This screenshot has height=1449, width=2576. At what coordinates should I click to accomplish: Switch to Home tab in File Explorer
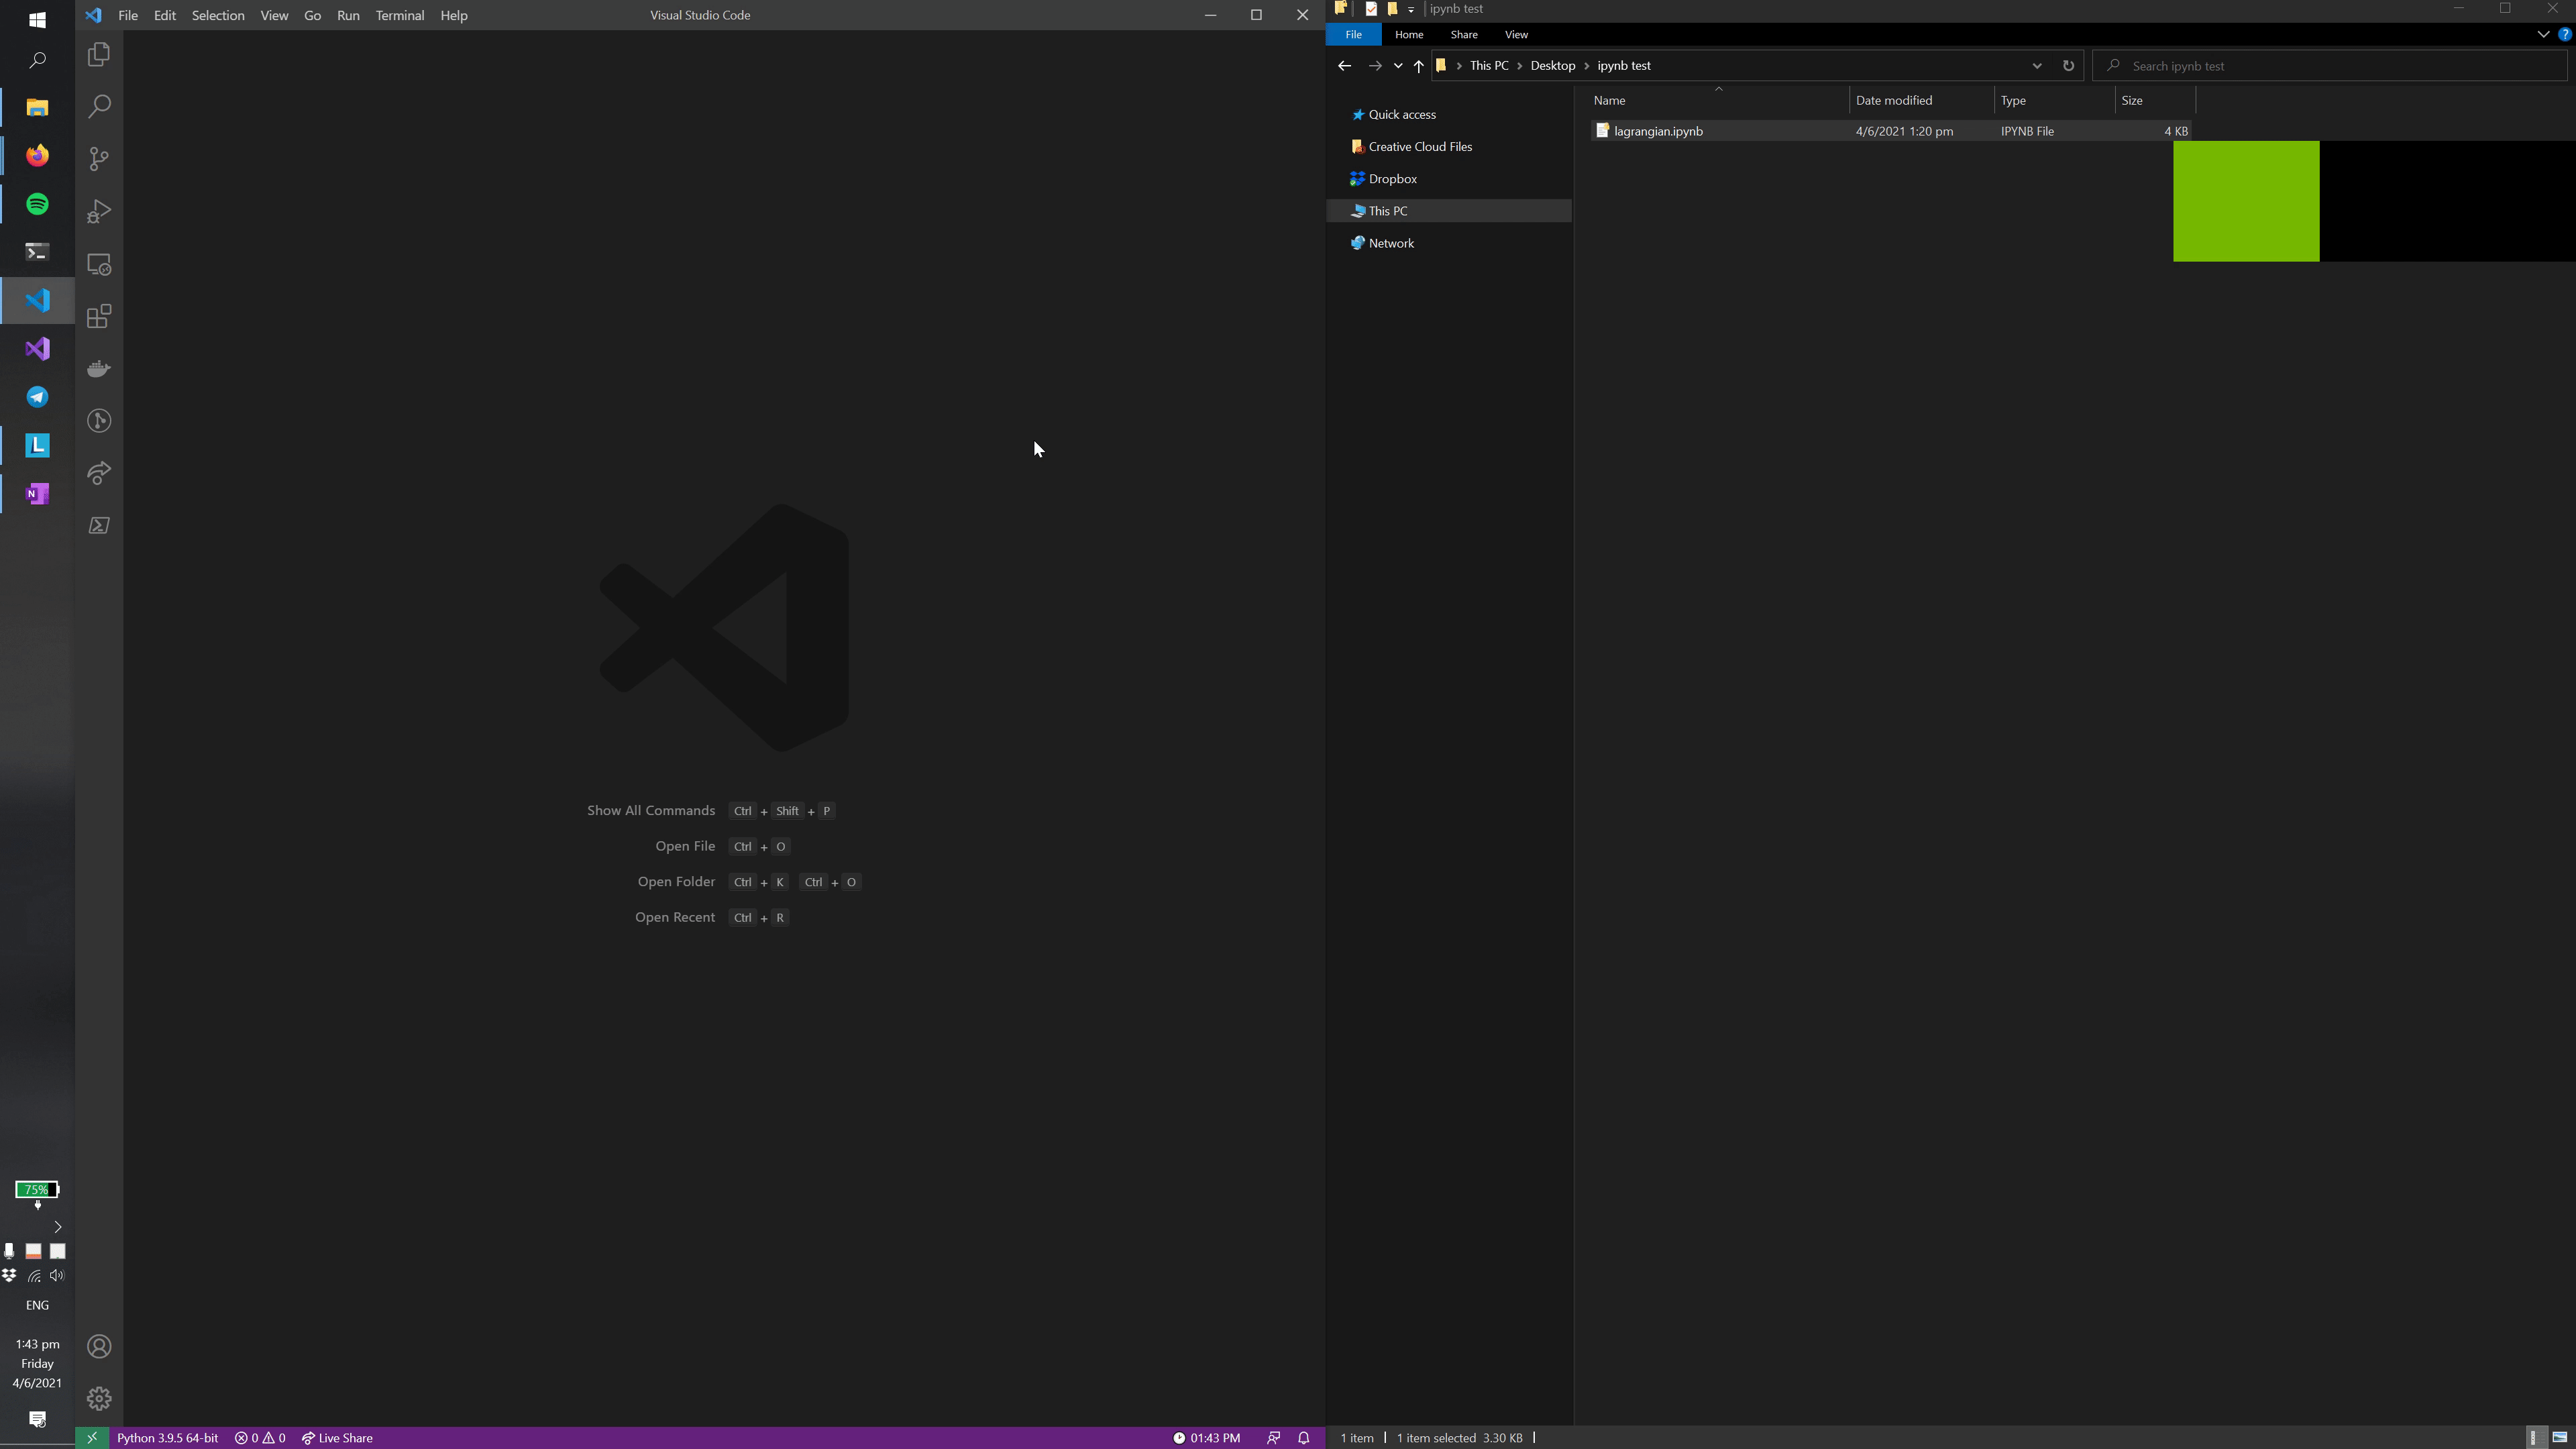1409,34
